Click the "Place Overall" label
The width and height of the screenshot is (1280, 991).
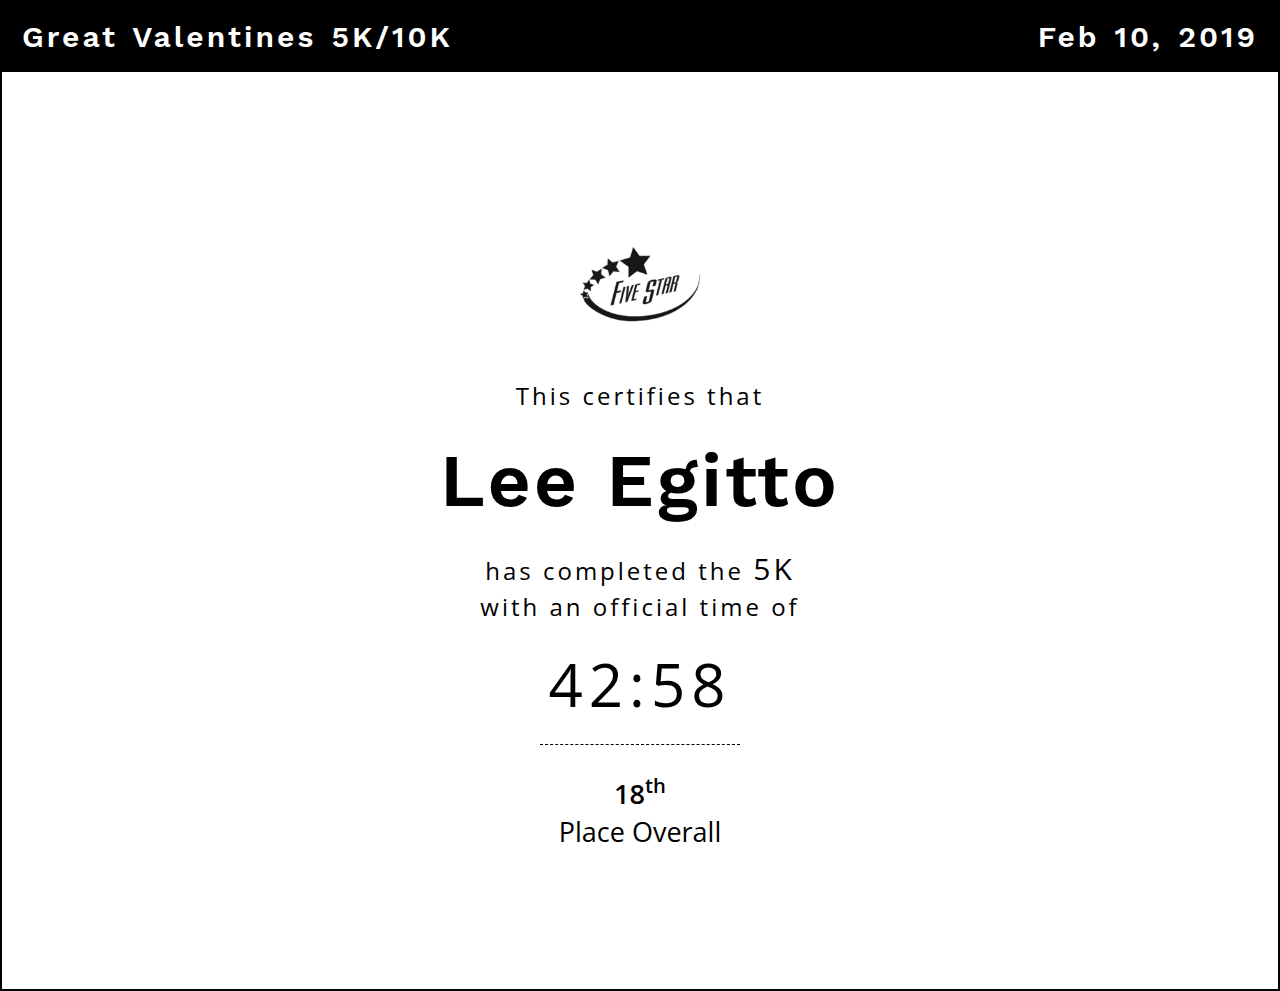pos(640,832)
